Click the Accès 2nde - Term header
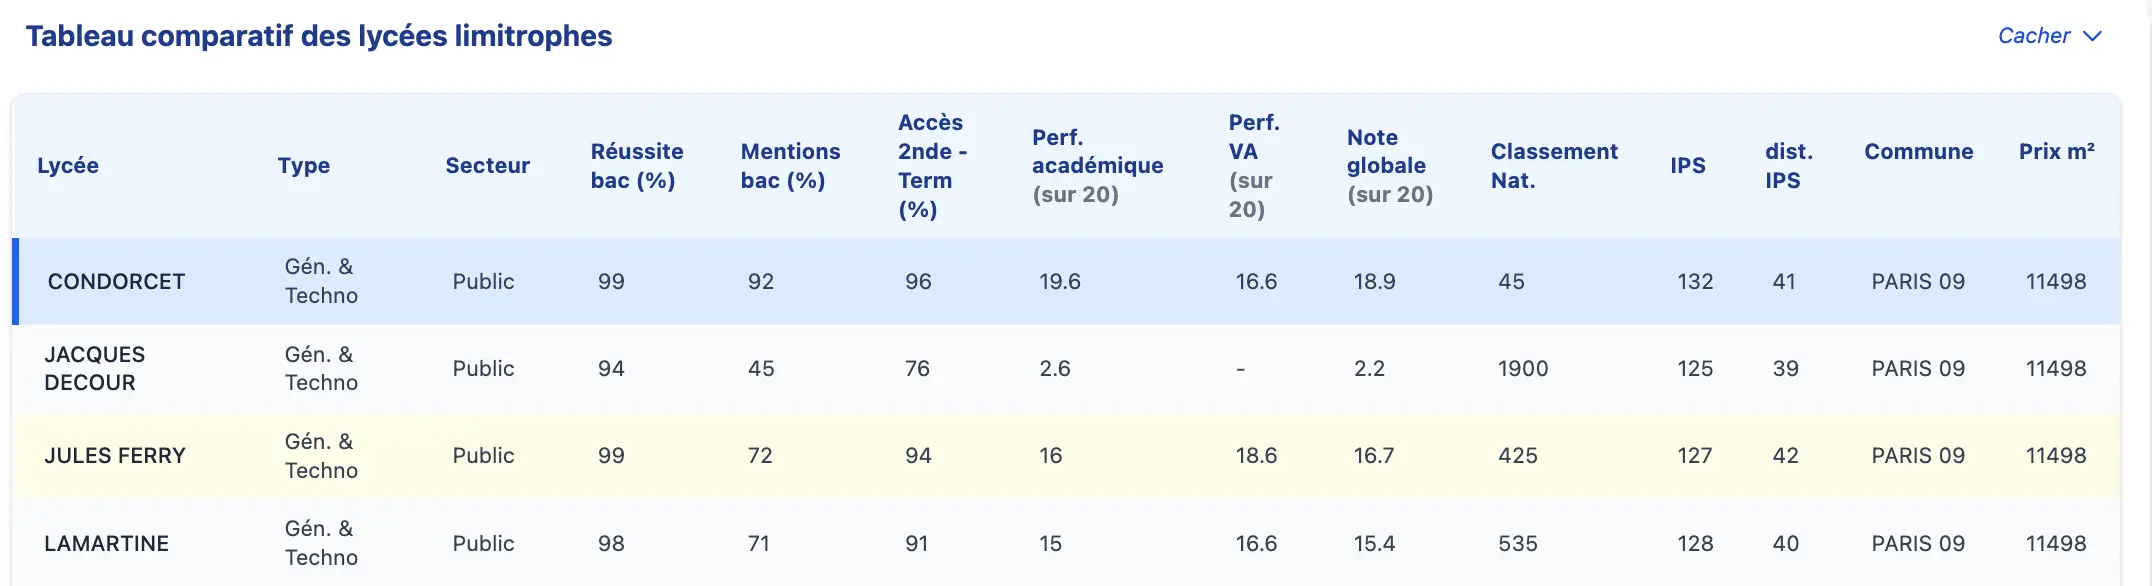This screenshot has height=586, width=2152. pos(932,165)
